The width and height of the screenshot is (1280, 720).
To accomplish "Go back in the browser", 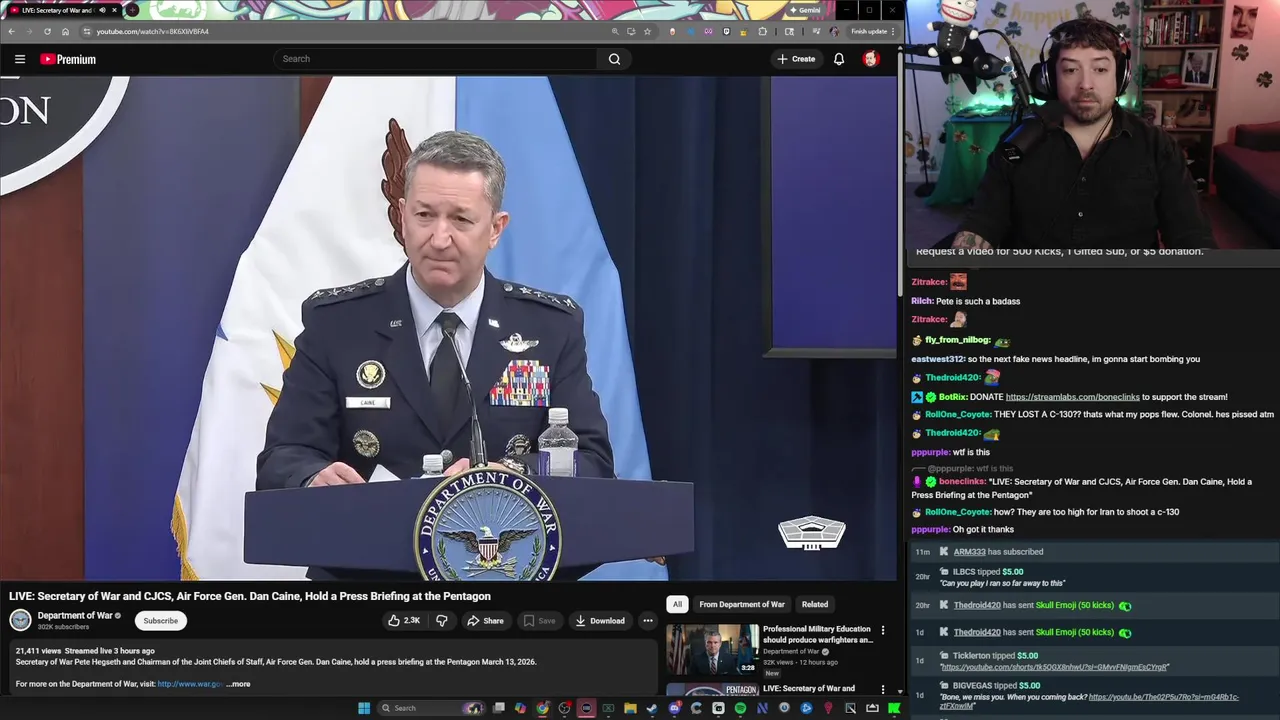I will tap(11, 31).
